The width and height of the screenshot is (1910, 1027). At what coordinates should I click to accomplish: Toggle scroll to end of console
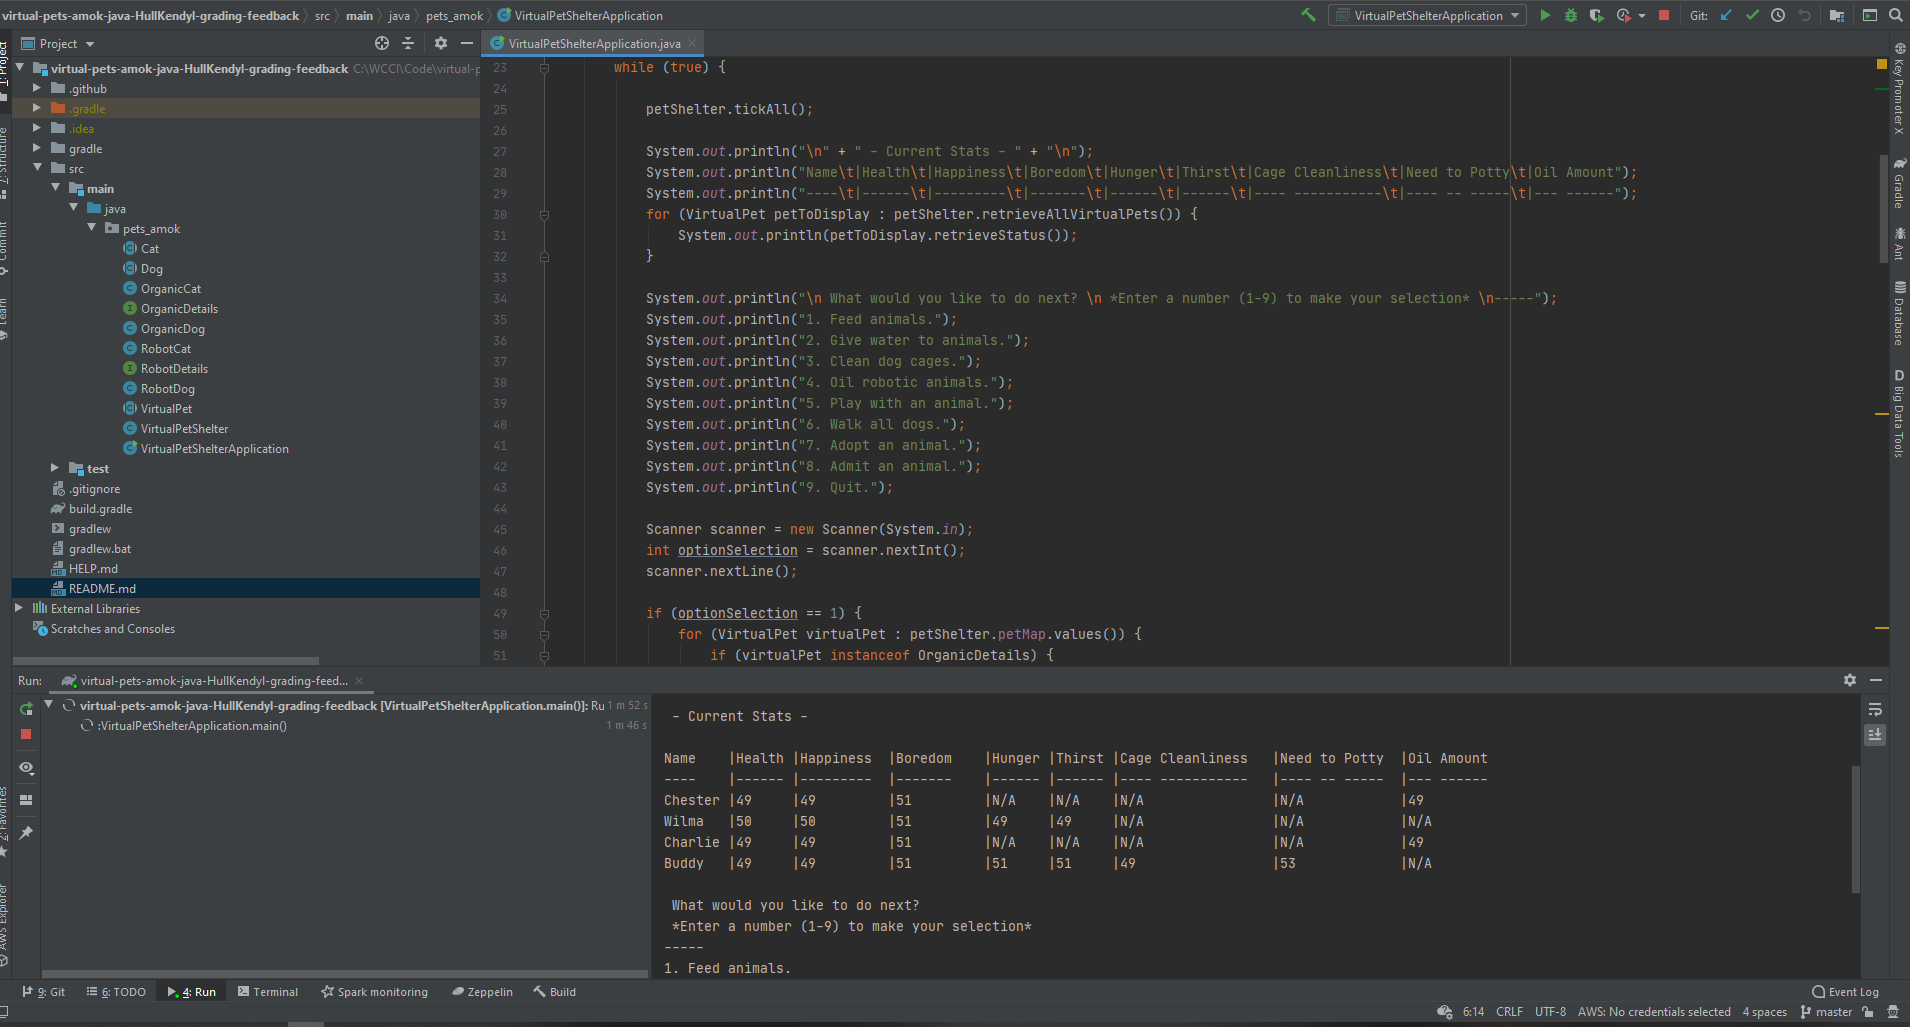tap(1875, 735)
